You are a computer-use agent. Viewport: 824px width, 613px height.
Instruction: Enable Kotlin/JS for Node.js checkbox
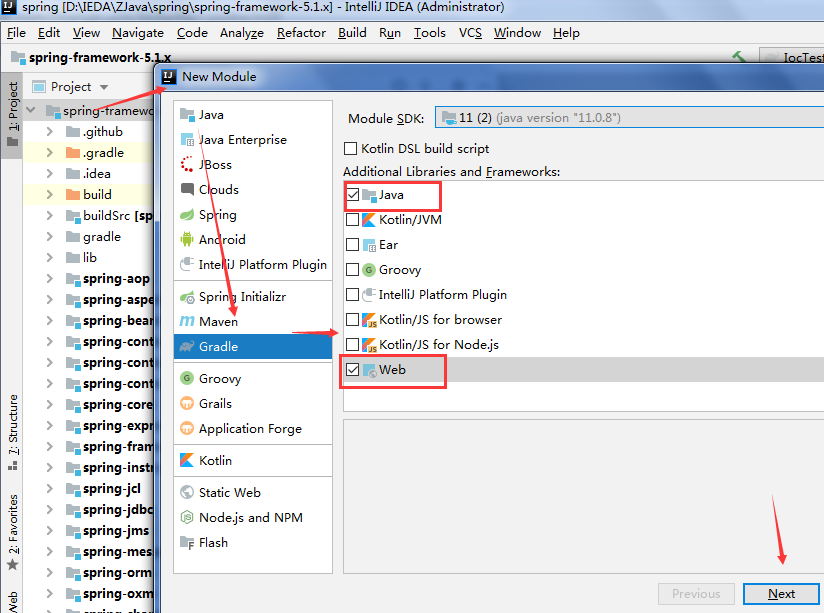(353, 345)
